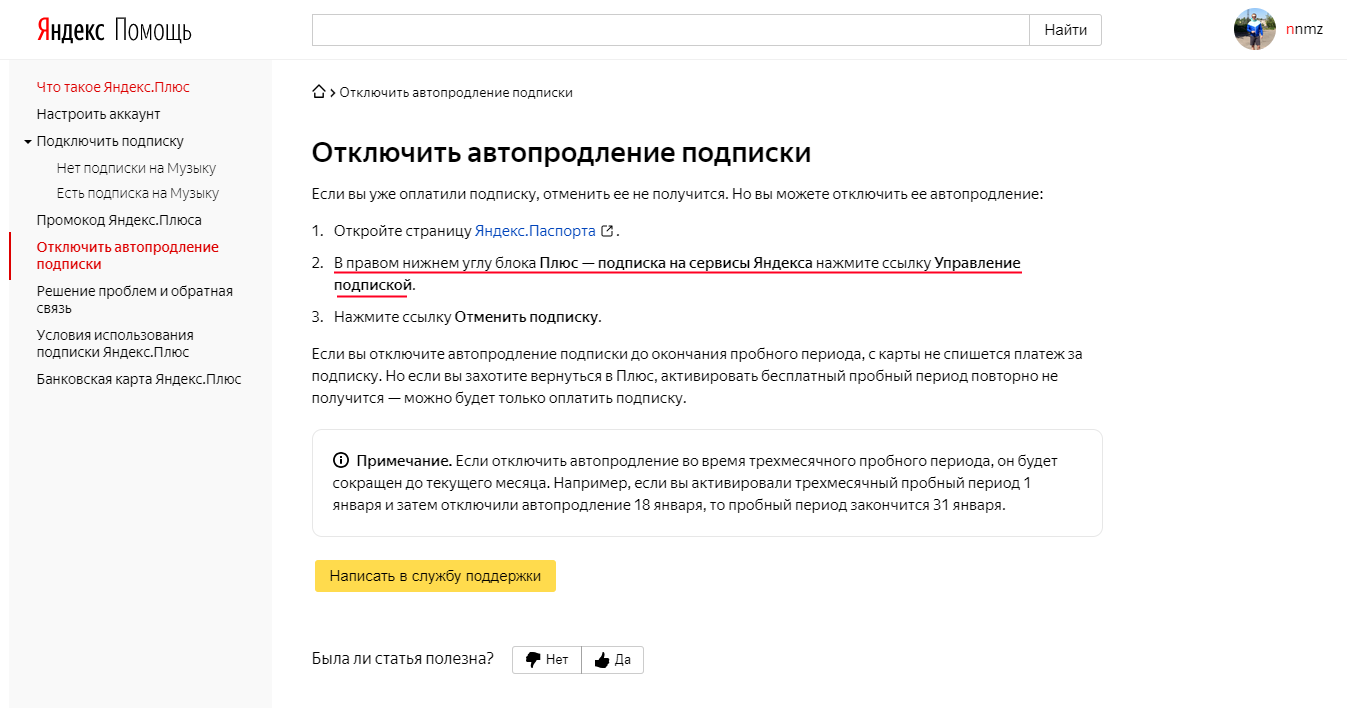Click bold text Плюс — подписка на сервисы Яндекса

(x=675, y=263)
